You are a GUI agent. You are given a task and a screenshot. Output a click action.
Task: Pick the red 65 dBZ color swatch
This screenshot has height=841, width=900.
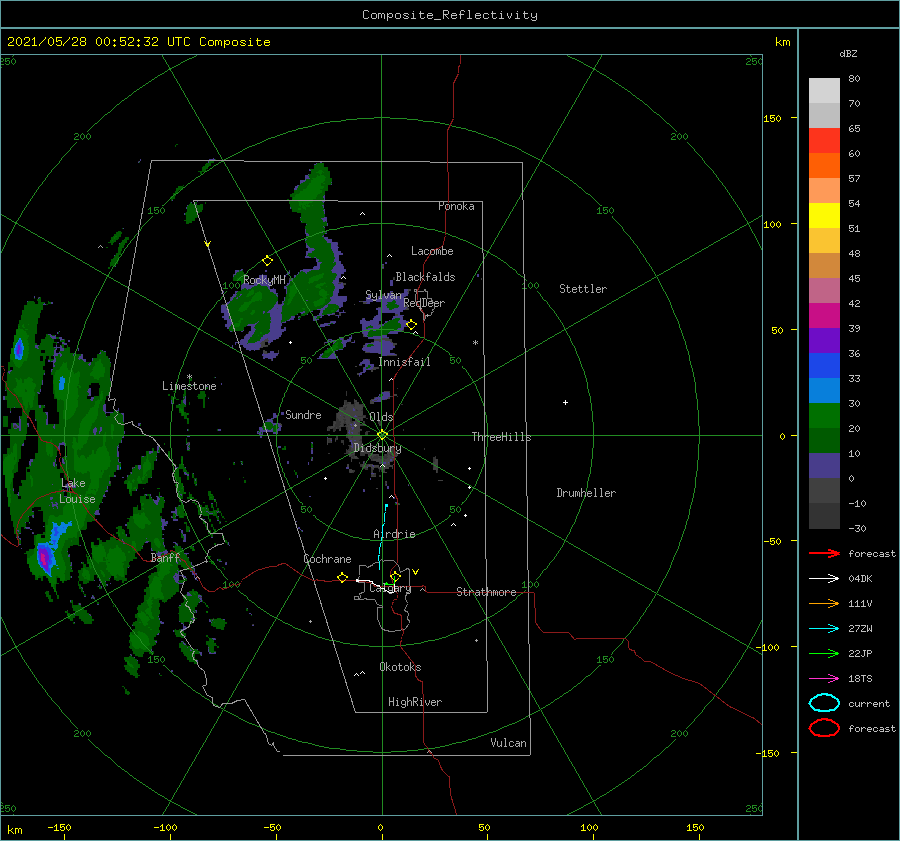pyautogui.click(x=824, y=140)
